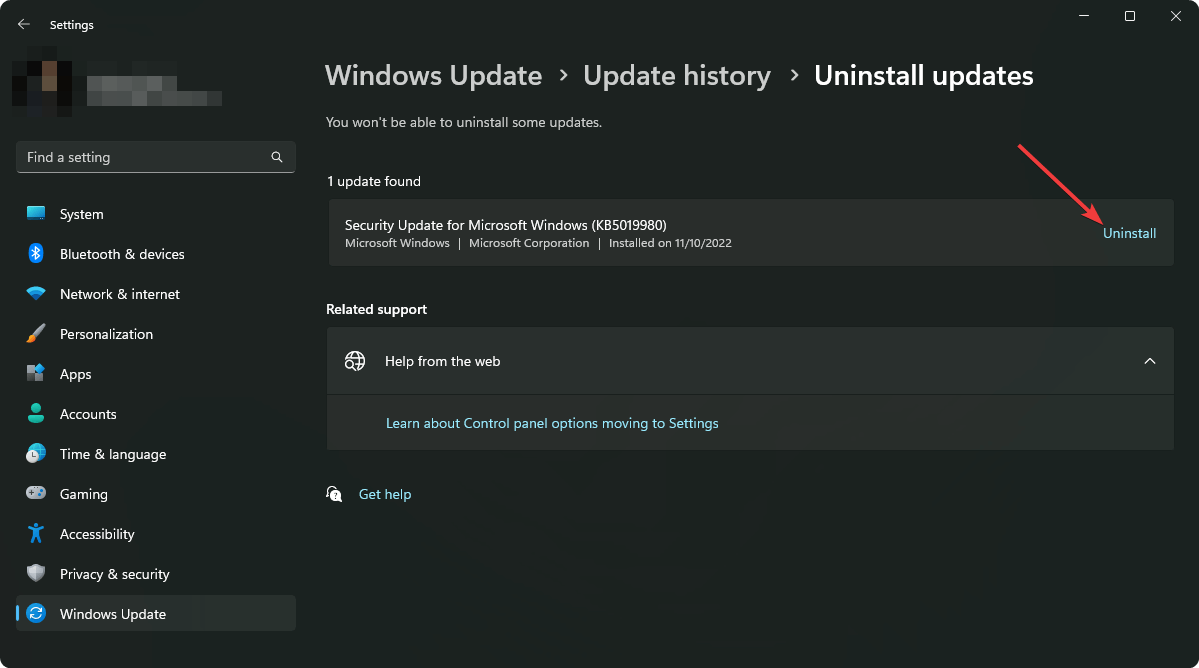The width and height of the screenshot is (1199, 668).
Task: Go to Gaming settings
Action: tap(155, 494)
